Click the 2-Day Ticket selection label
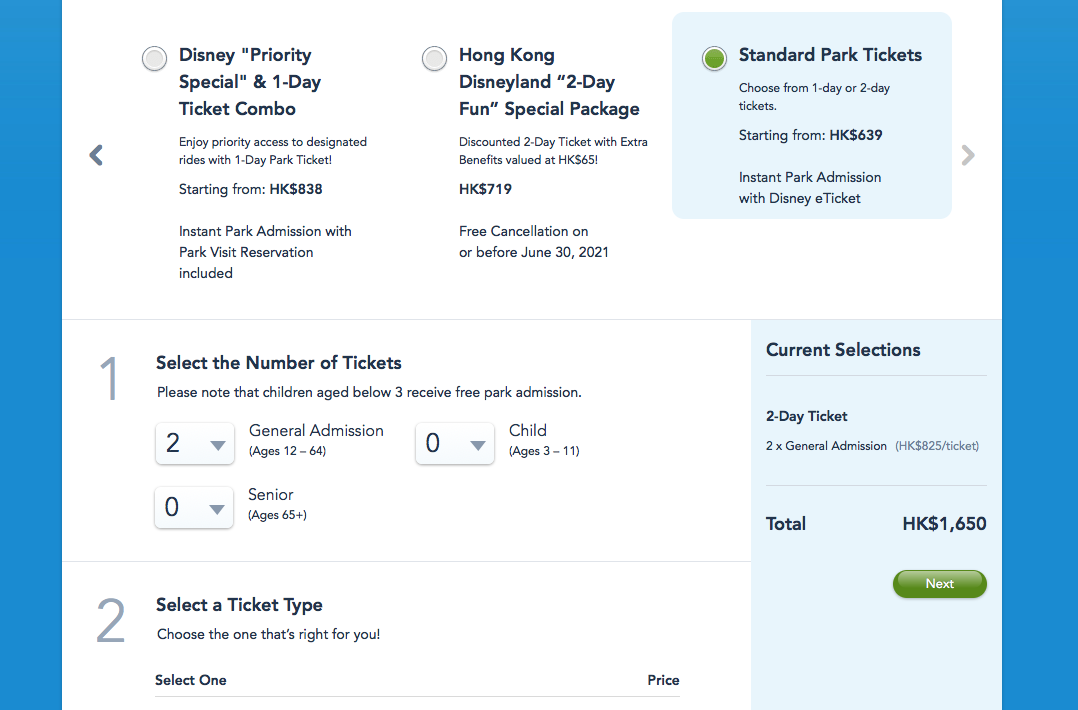This screenshot has height=710, width=1078. point(807,416)
